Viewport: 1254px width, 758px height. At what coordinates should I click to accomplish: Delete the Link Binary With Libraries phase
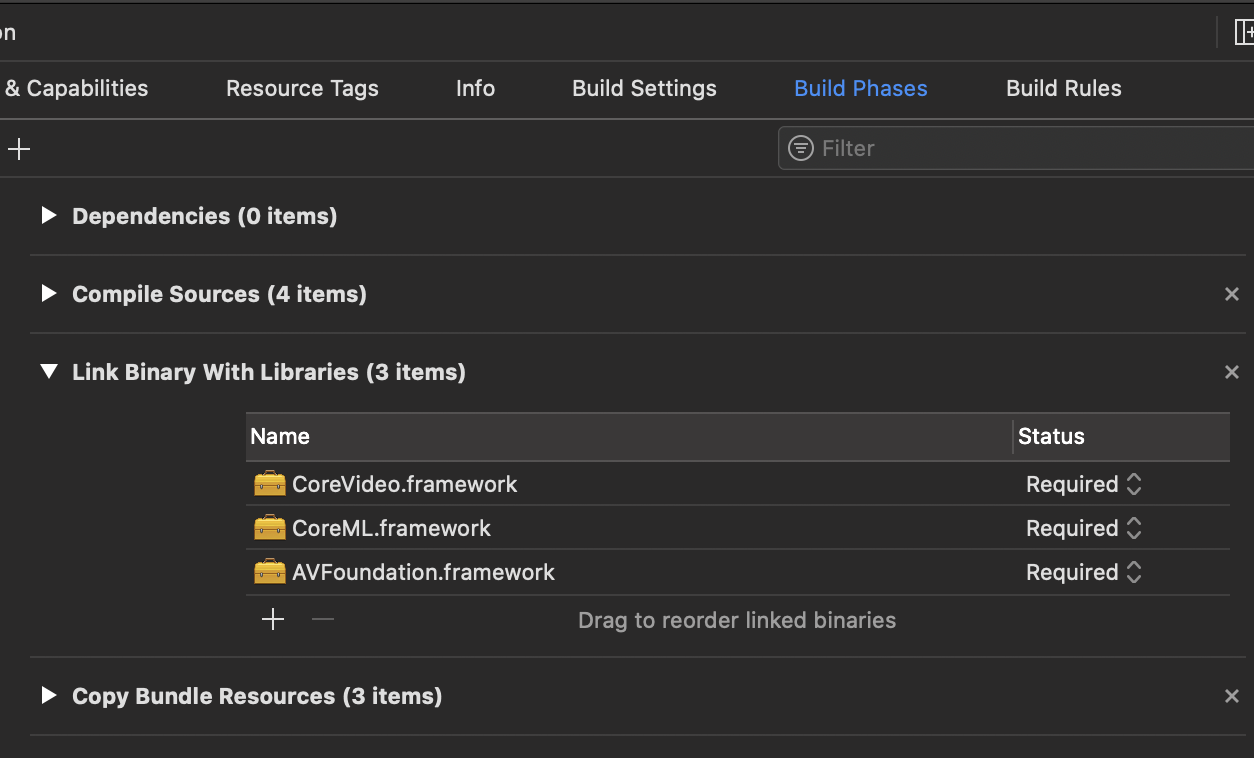pos(1232,372)
